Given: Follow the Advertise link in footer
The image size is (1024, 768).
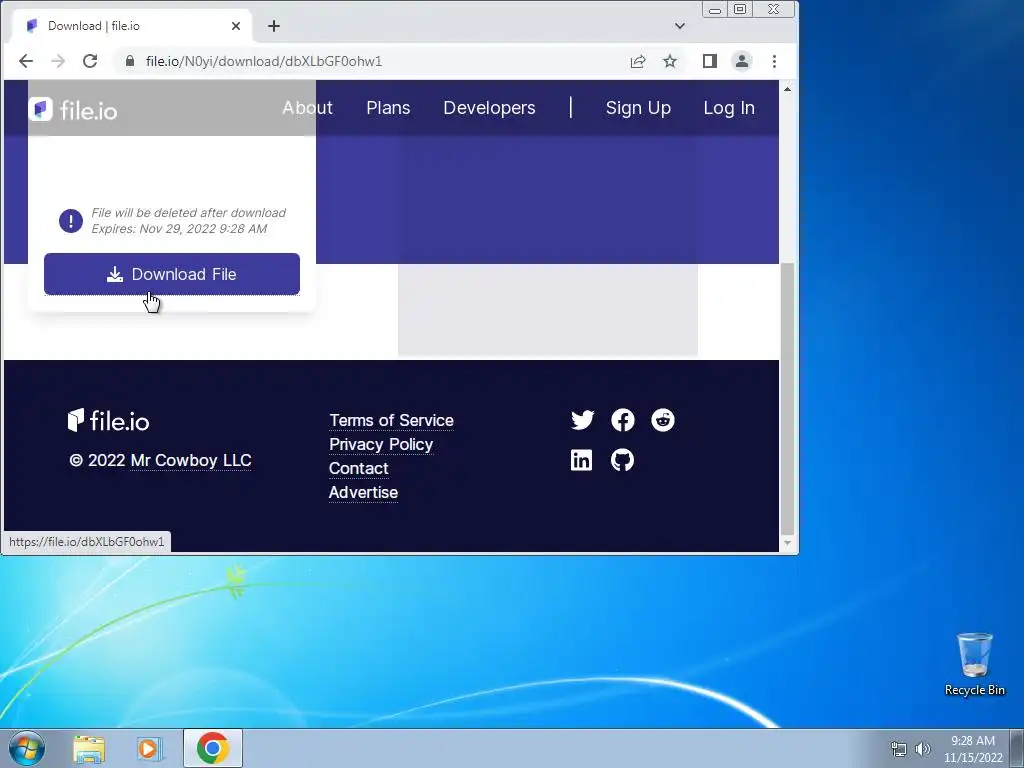Looking at the screenshot, I should coord(363,492).
